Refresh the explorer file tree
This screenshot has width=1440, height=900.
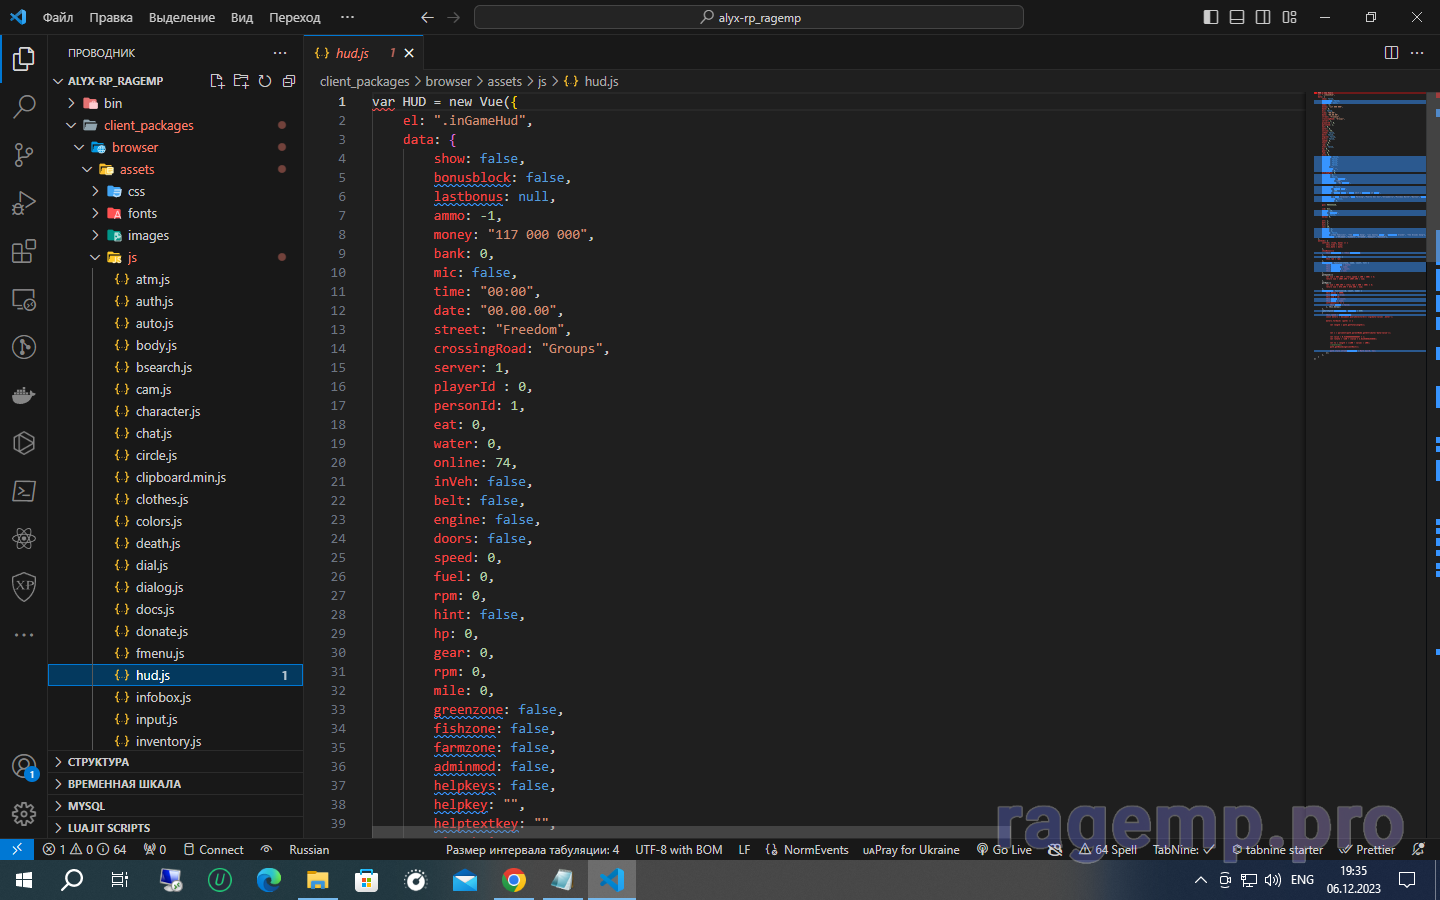(x=265, y=81)
